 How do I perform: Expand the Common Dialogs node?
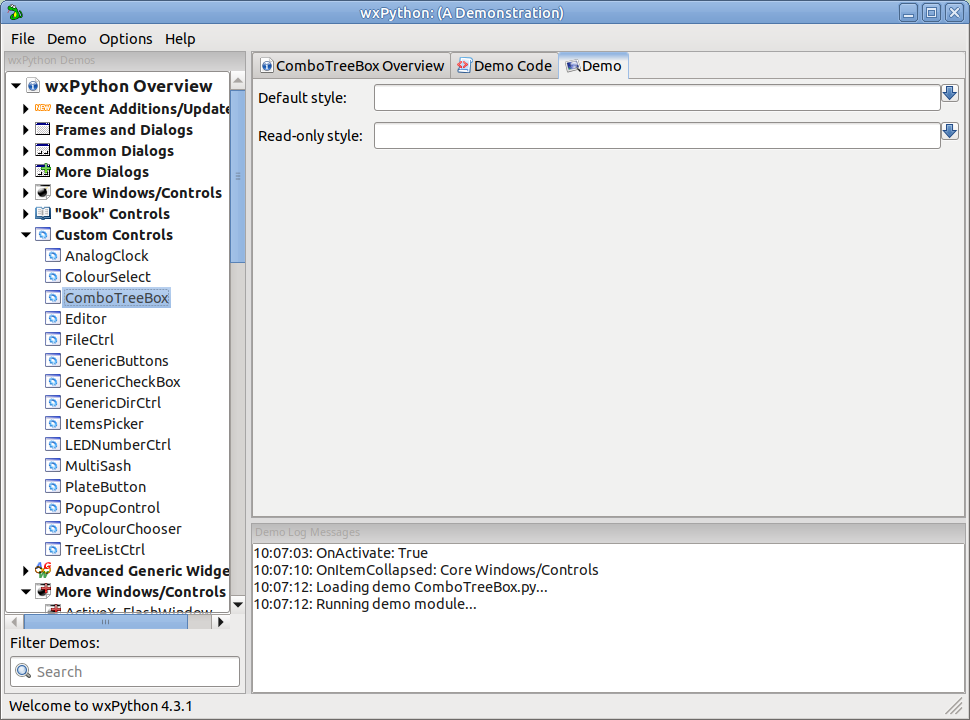(x=25, y=151)
